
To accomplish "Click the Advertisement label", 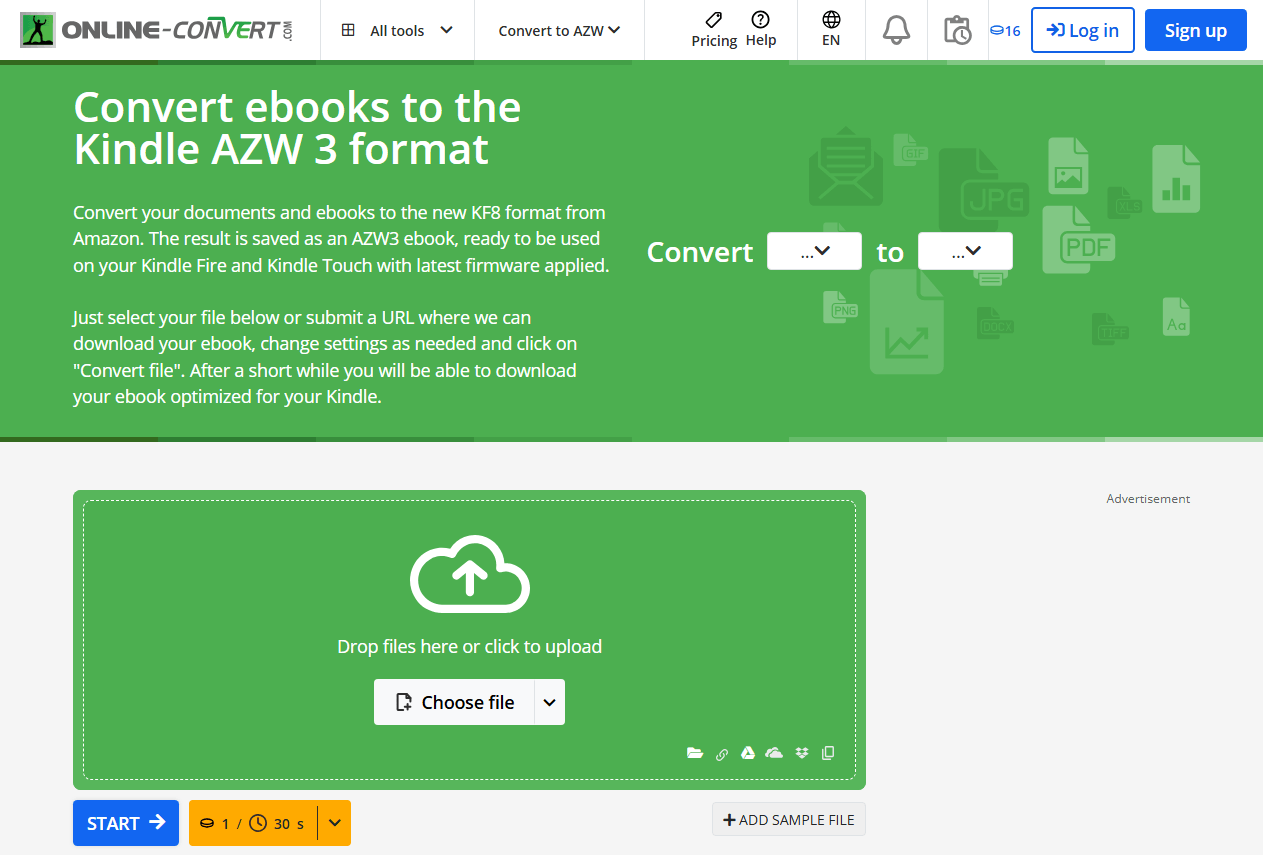I will tap(1148, 498).
